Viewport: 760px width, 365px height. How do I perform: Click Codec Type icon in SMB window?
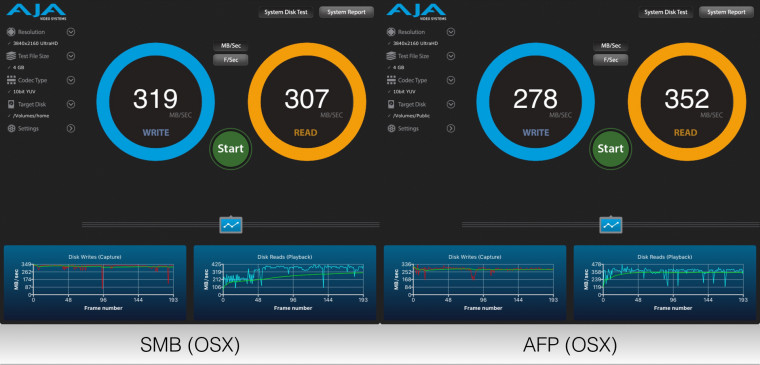[11, 80]
